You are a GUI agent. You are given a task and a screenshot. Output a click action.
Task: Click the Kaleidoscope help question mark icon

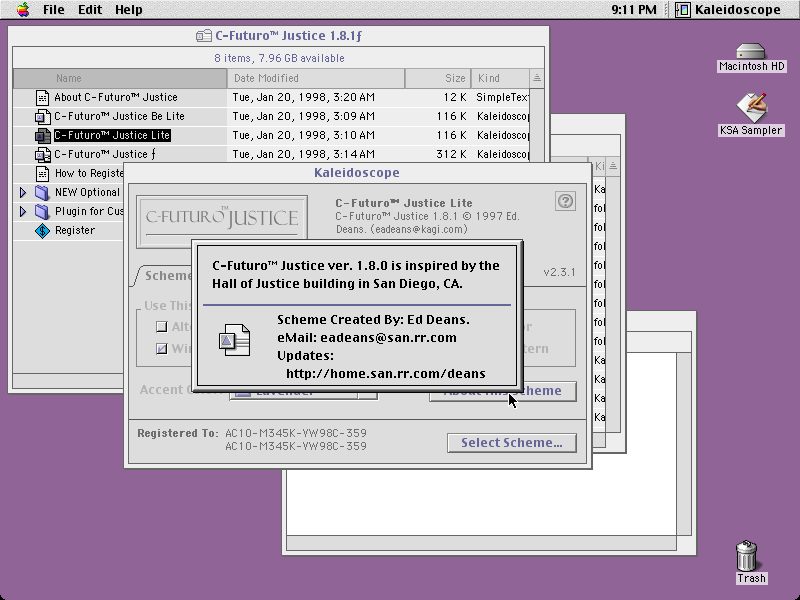click(565, 201)
